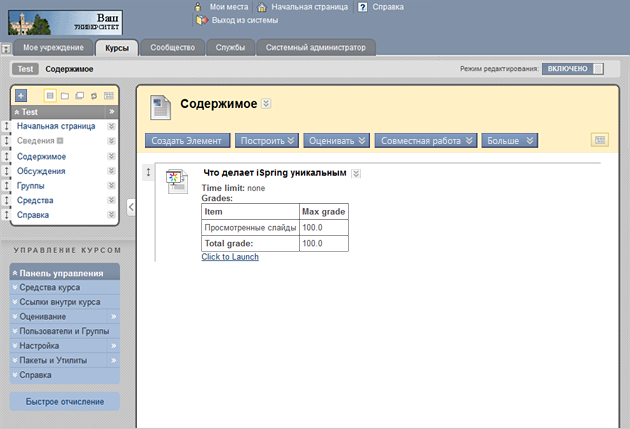The width and height of the screenshot is (630, 429).
Task: Open Оценивание right arrow link
Action: [x=113, y=317]
